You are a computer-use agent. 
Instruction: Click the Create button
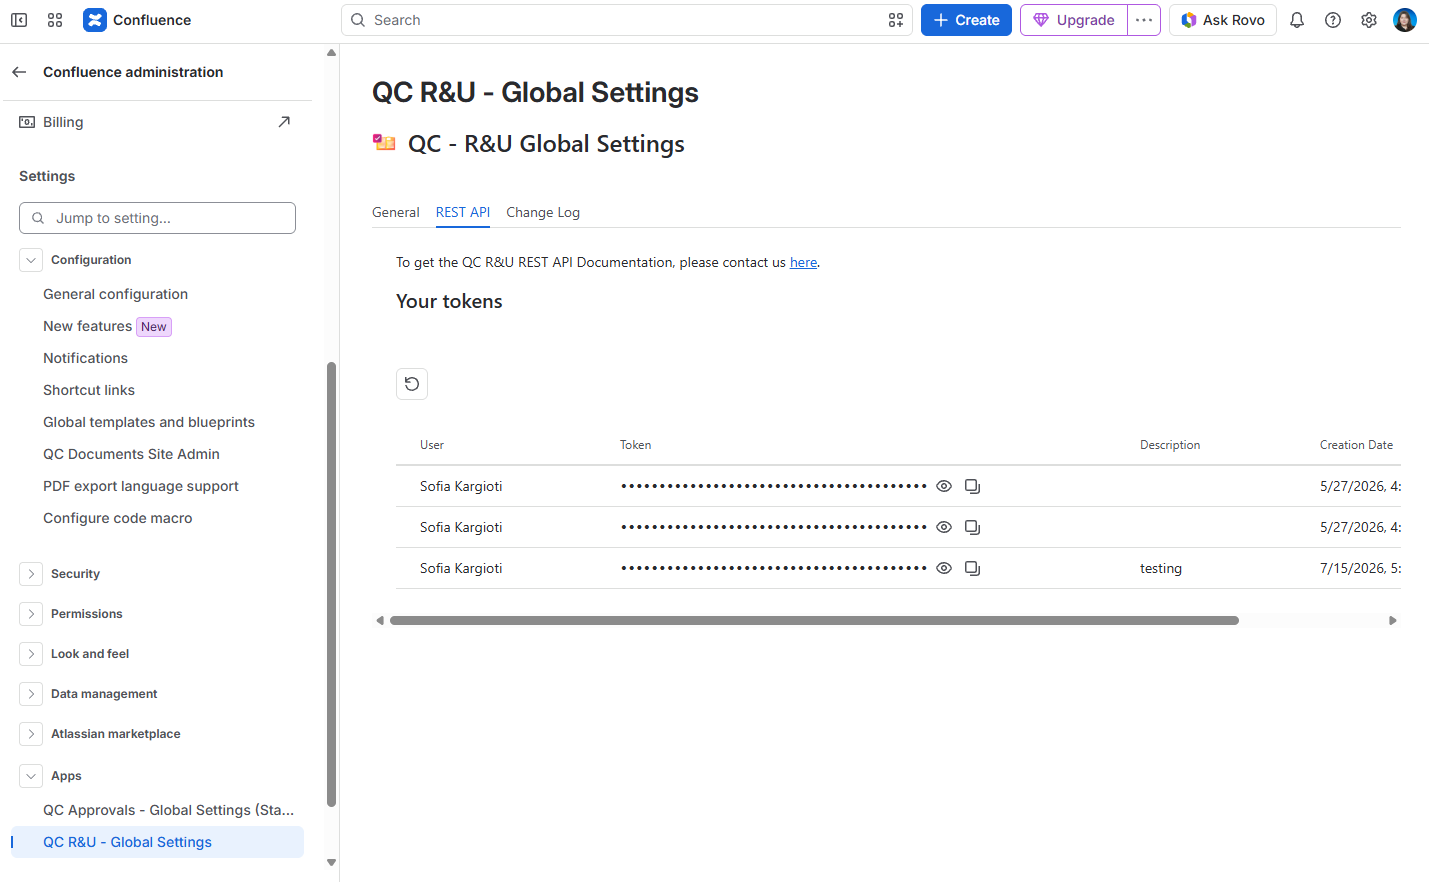[x=966, y=20]
